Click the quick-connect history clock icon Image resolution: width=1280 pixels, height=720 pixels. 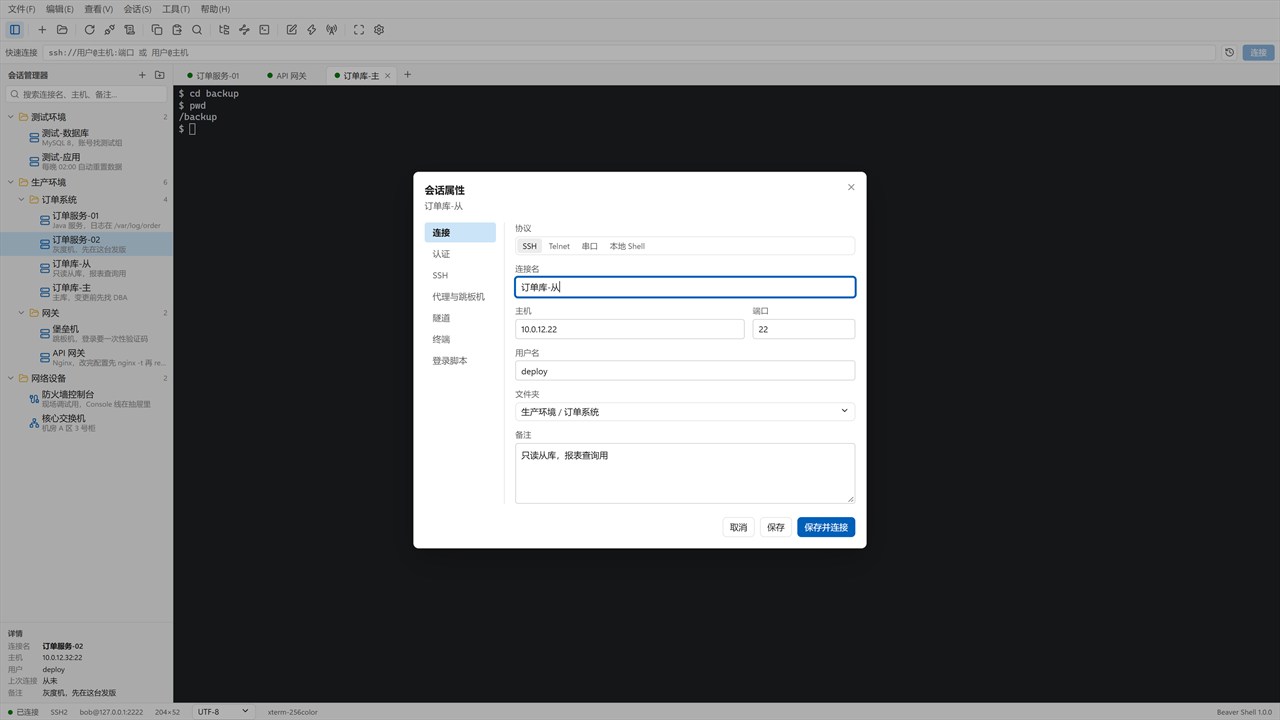tap(1229, 52)
